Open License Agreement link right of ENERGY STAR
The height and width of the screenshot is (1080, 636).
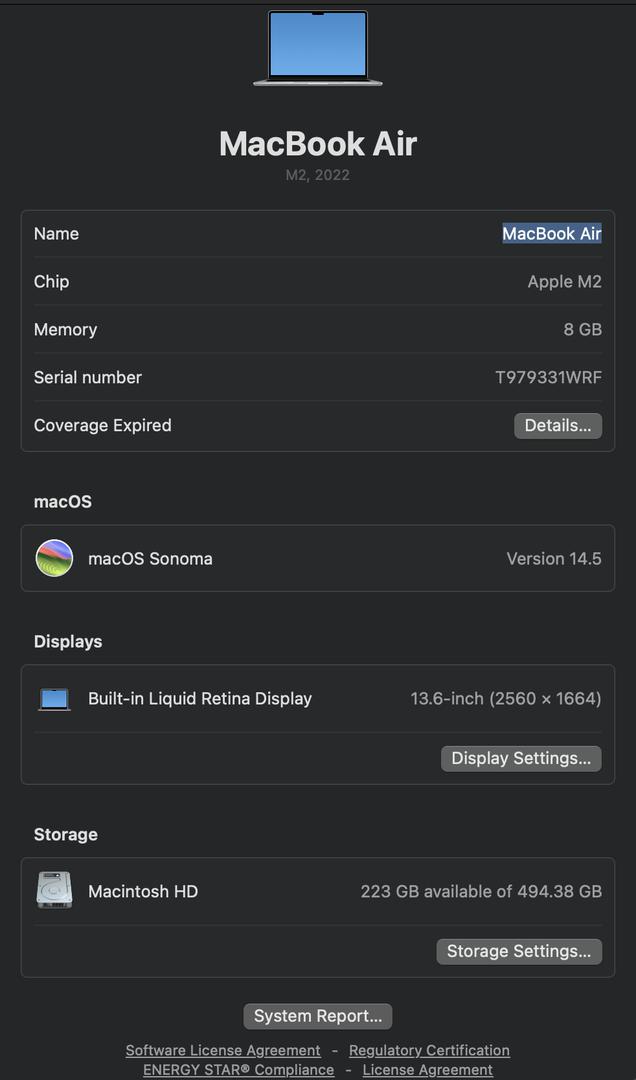(x=427, y=1070)
